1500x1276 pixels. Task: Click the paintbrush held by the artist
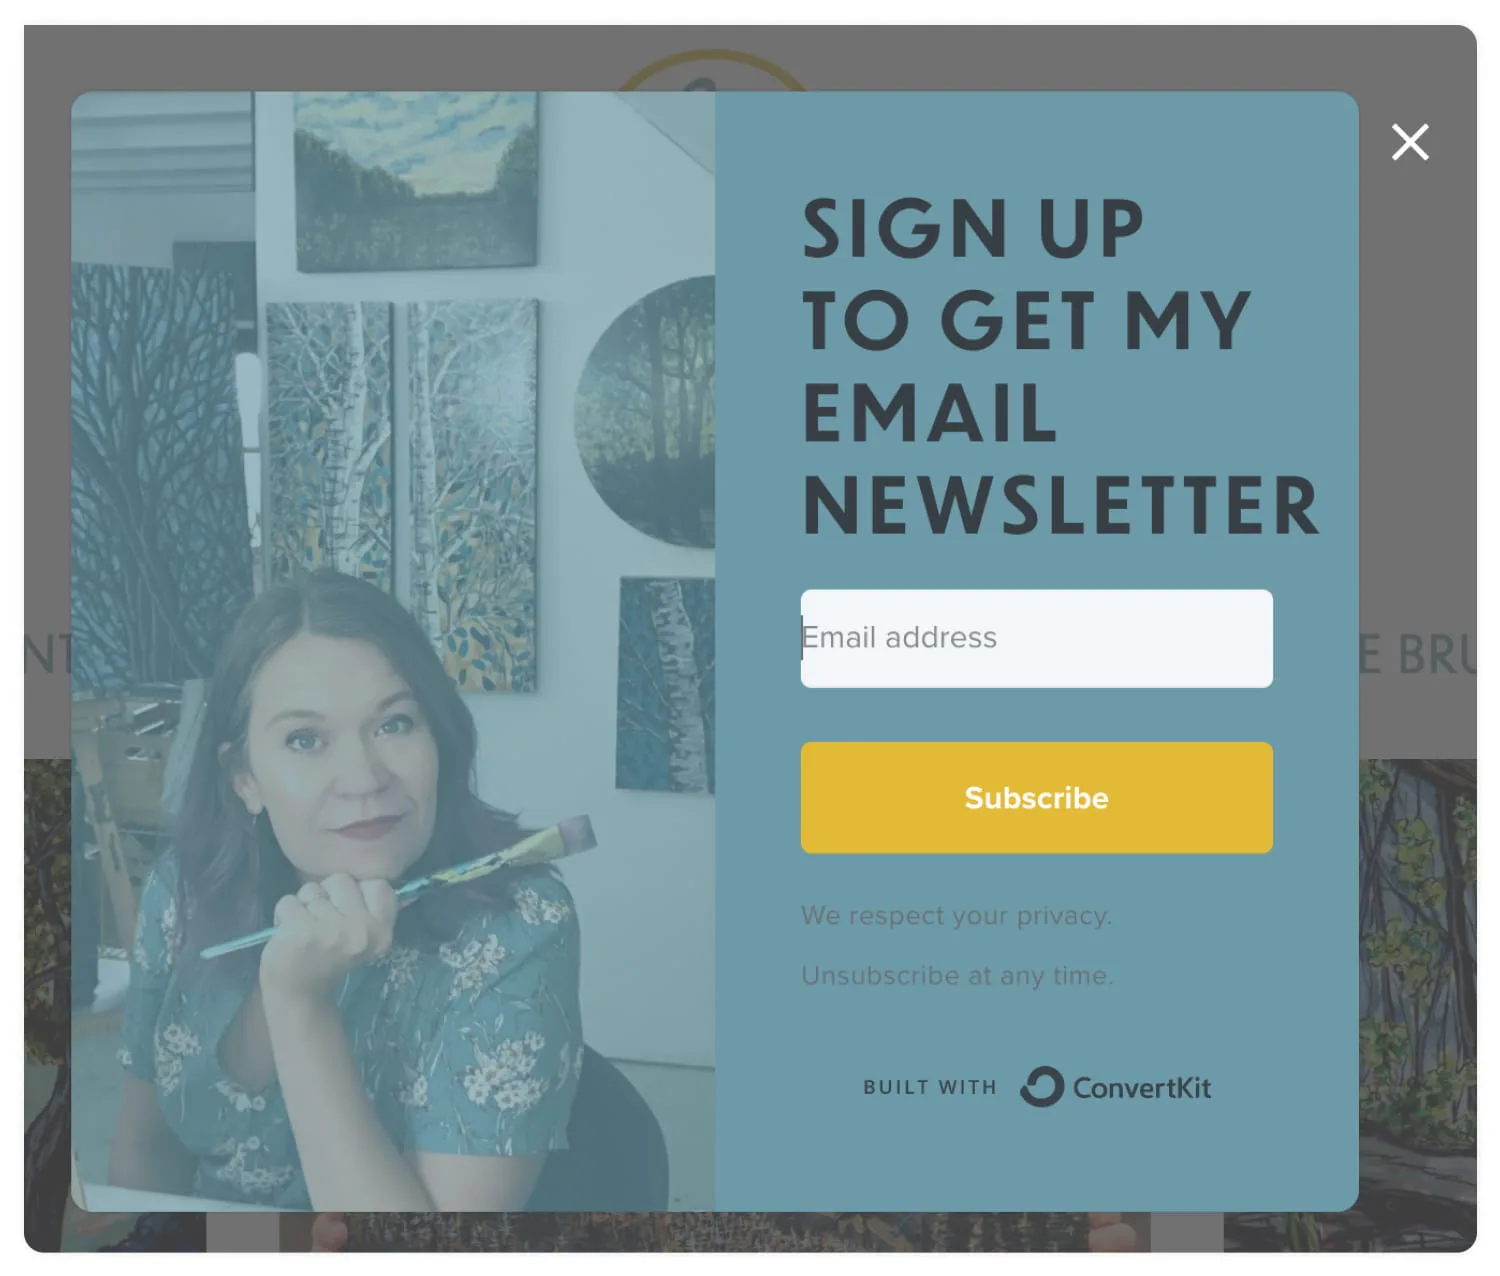(400, 885)
